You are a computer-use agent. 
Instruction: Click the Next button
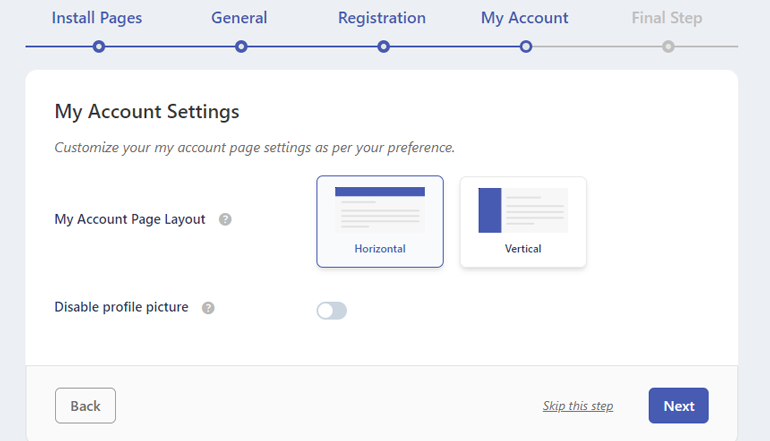[x=679, y=406]
